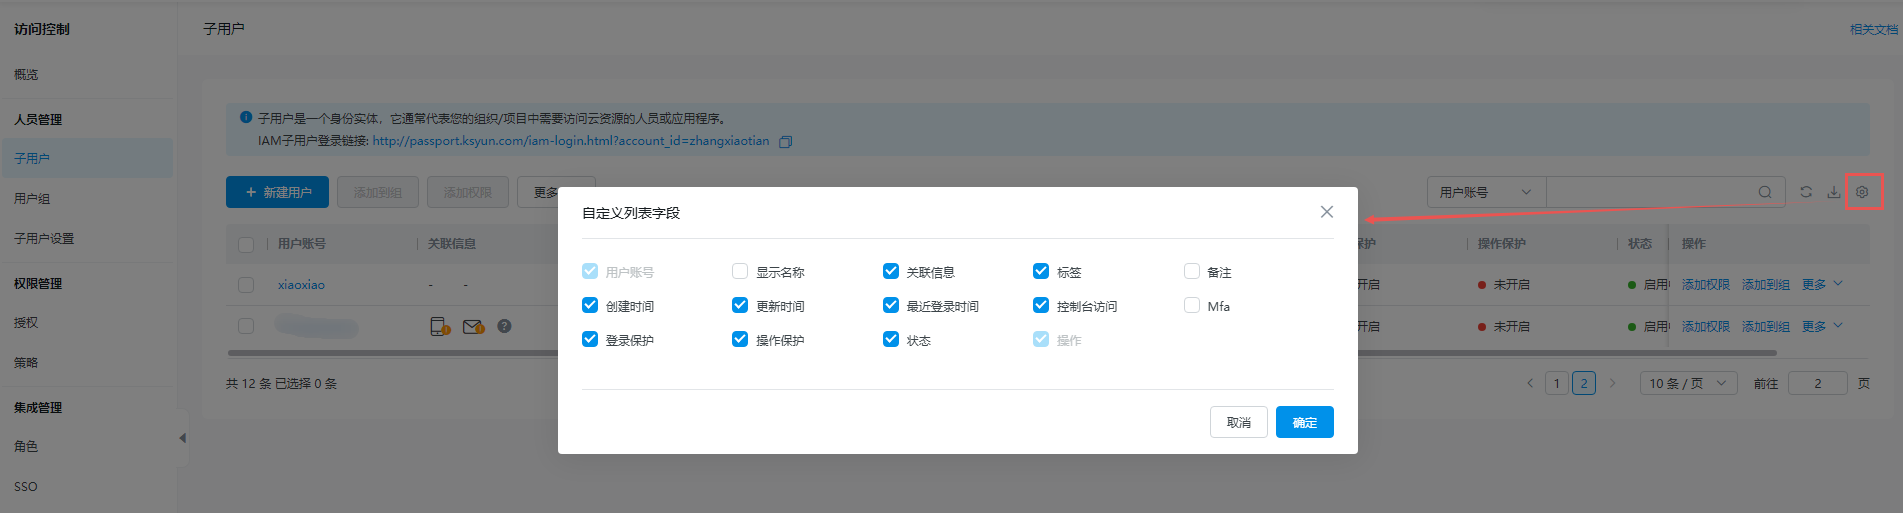Click the email envelope icon in row
1903x513 pixels.
coord(472,326)
